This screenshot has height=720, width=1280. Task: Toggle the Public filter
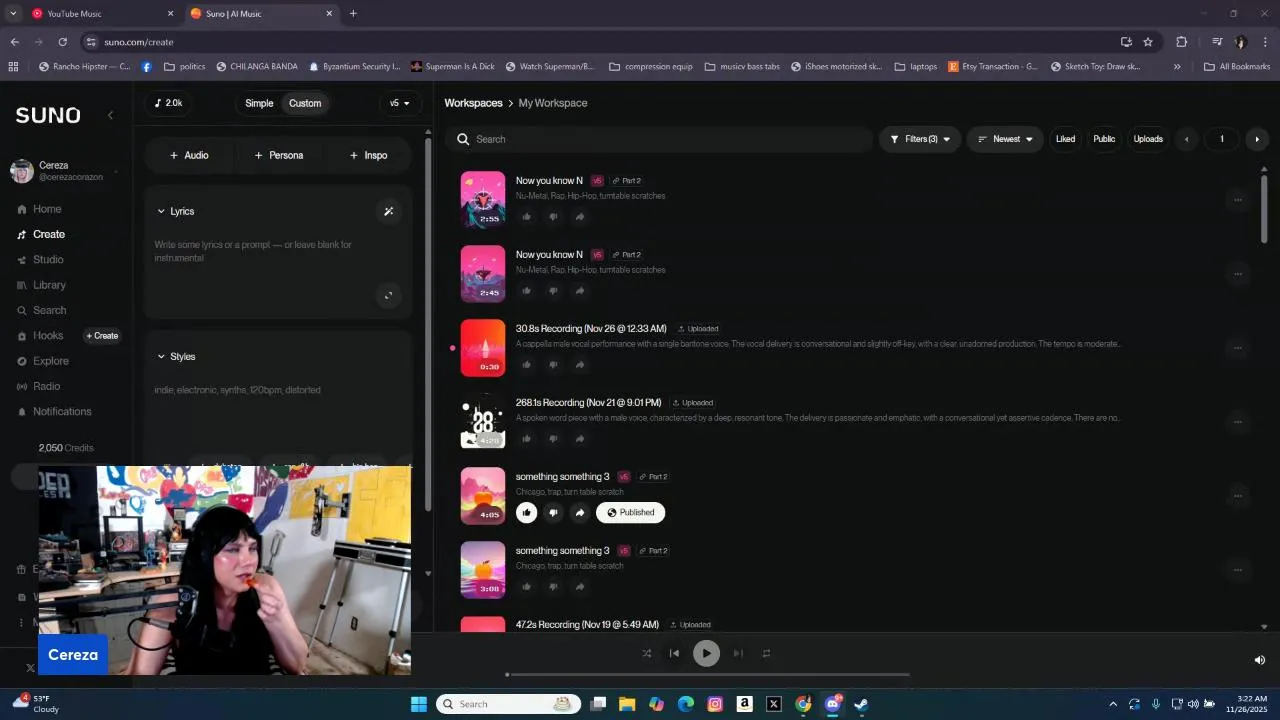(x=1104, y=139)
